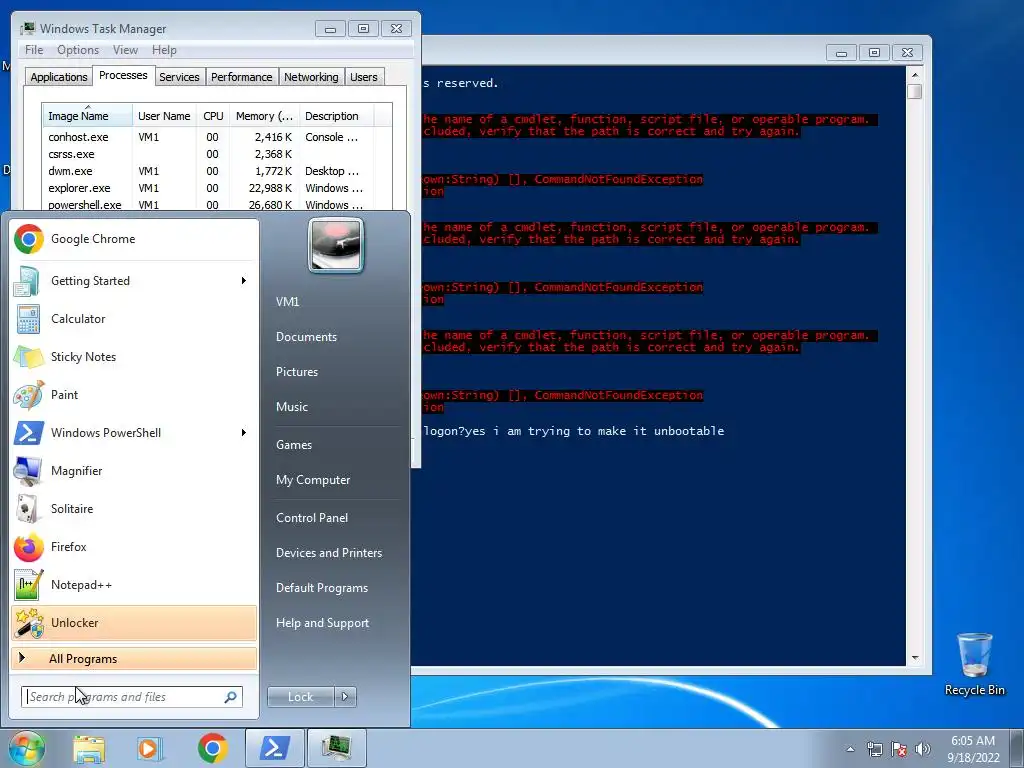Show hidden tray icons arrow
The width and height of the screenshot is (1024, 768).
pos(850,749)
